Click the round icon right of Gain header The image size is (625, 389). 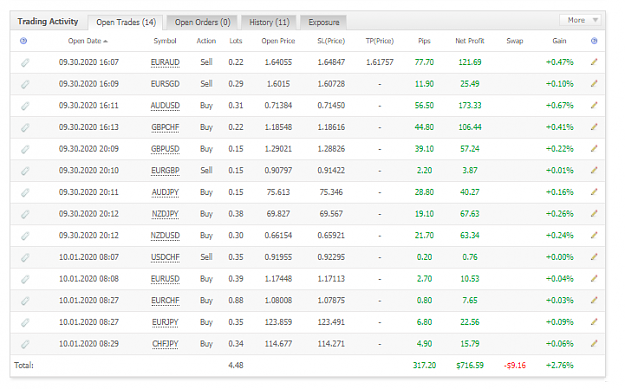[594, 41]
